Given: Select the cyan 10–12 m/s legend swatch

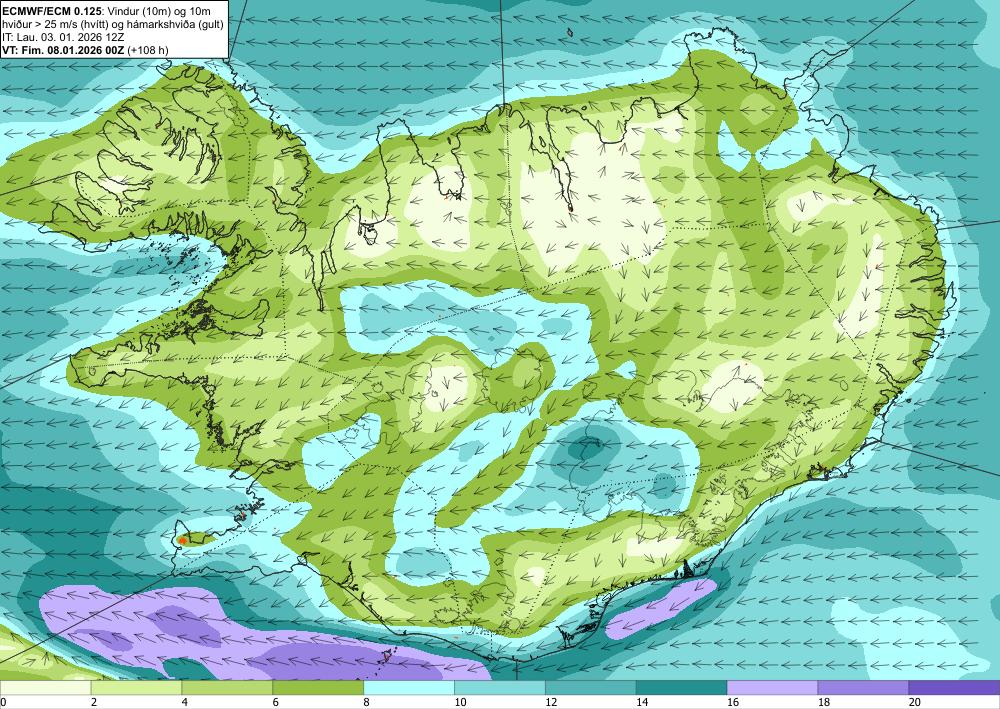Looking at the screenshot, I should point(499,688).
